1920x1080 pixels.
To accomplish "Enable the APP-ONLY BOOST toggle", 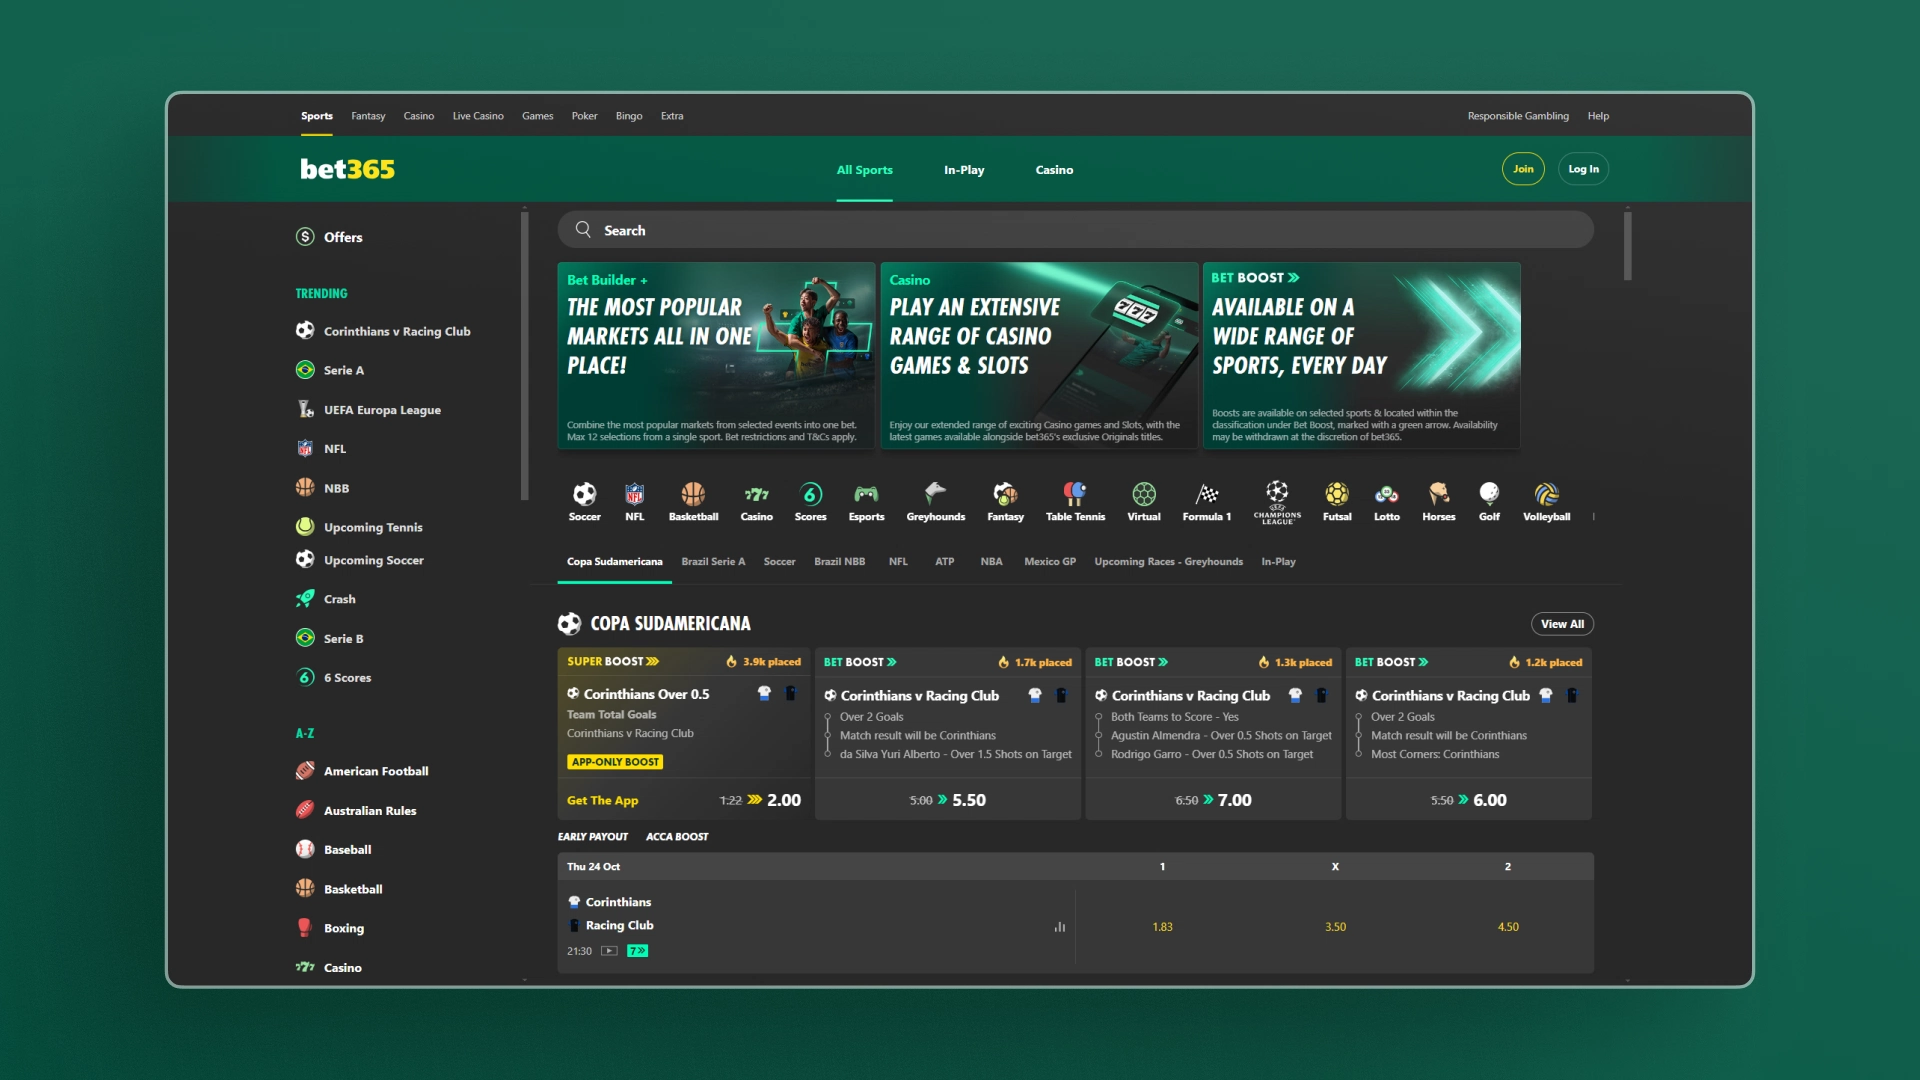I will [x=615, y=760].
